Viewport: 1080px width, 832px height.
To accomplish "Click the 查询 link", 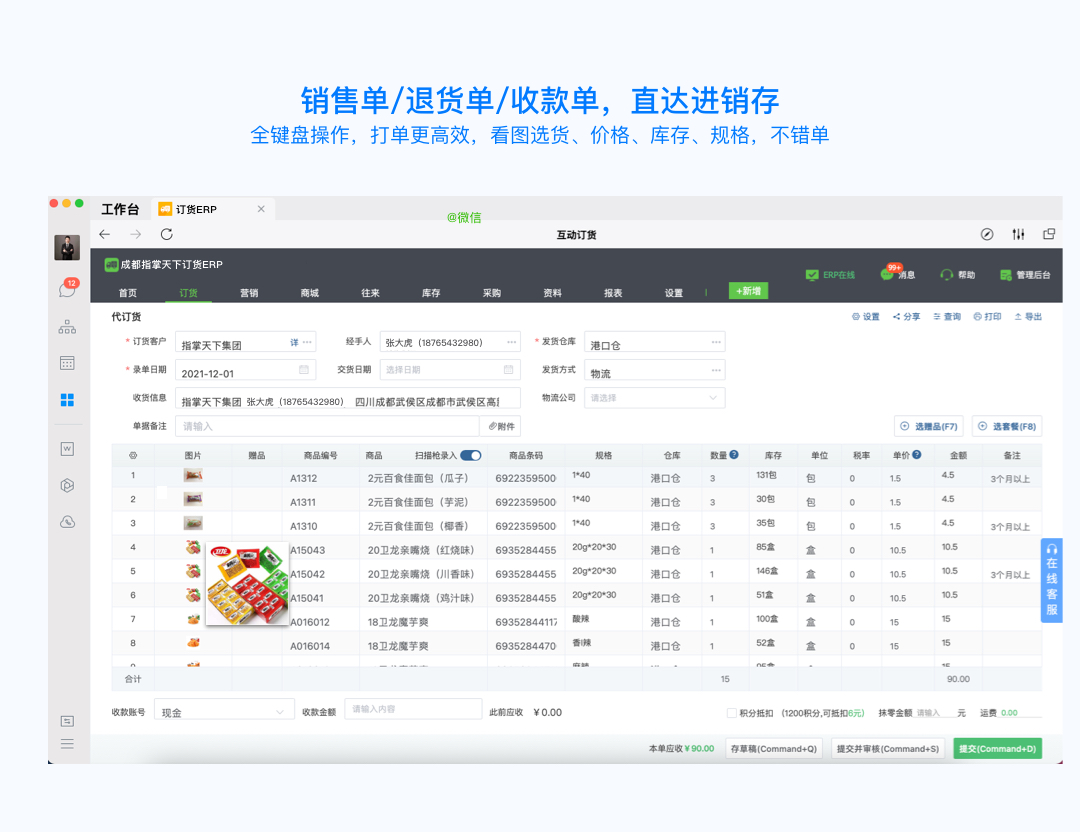I will (x=947, y=317).
